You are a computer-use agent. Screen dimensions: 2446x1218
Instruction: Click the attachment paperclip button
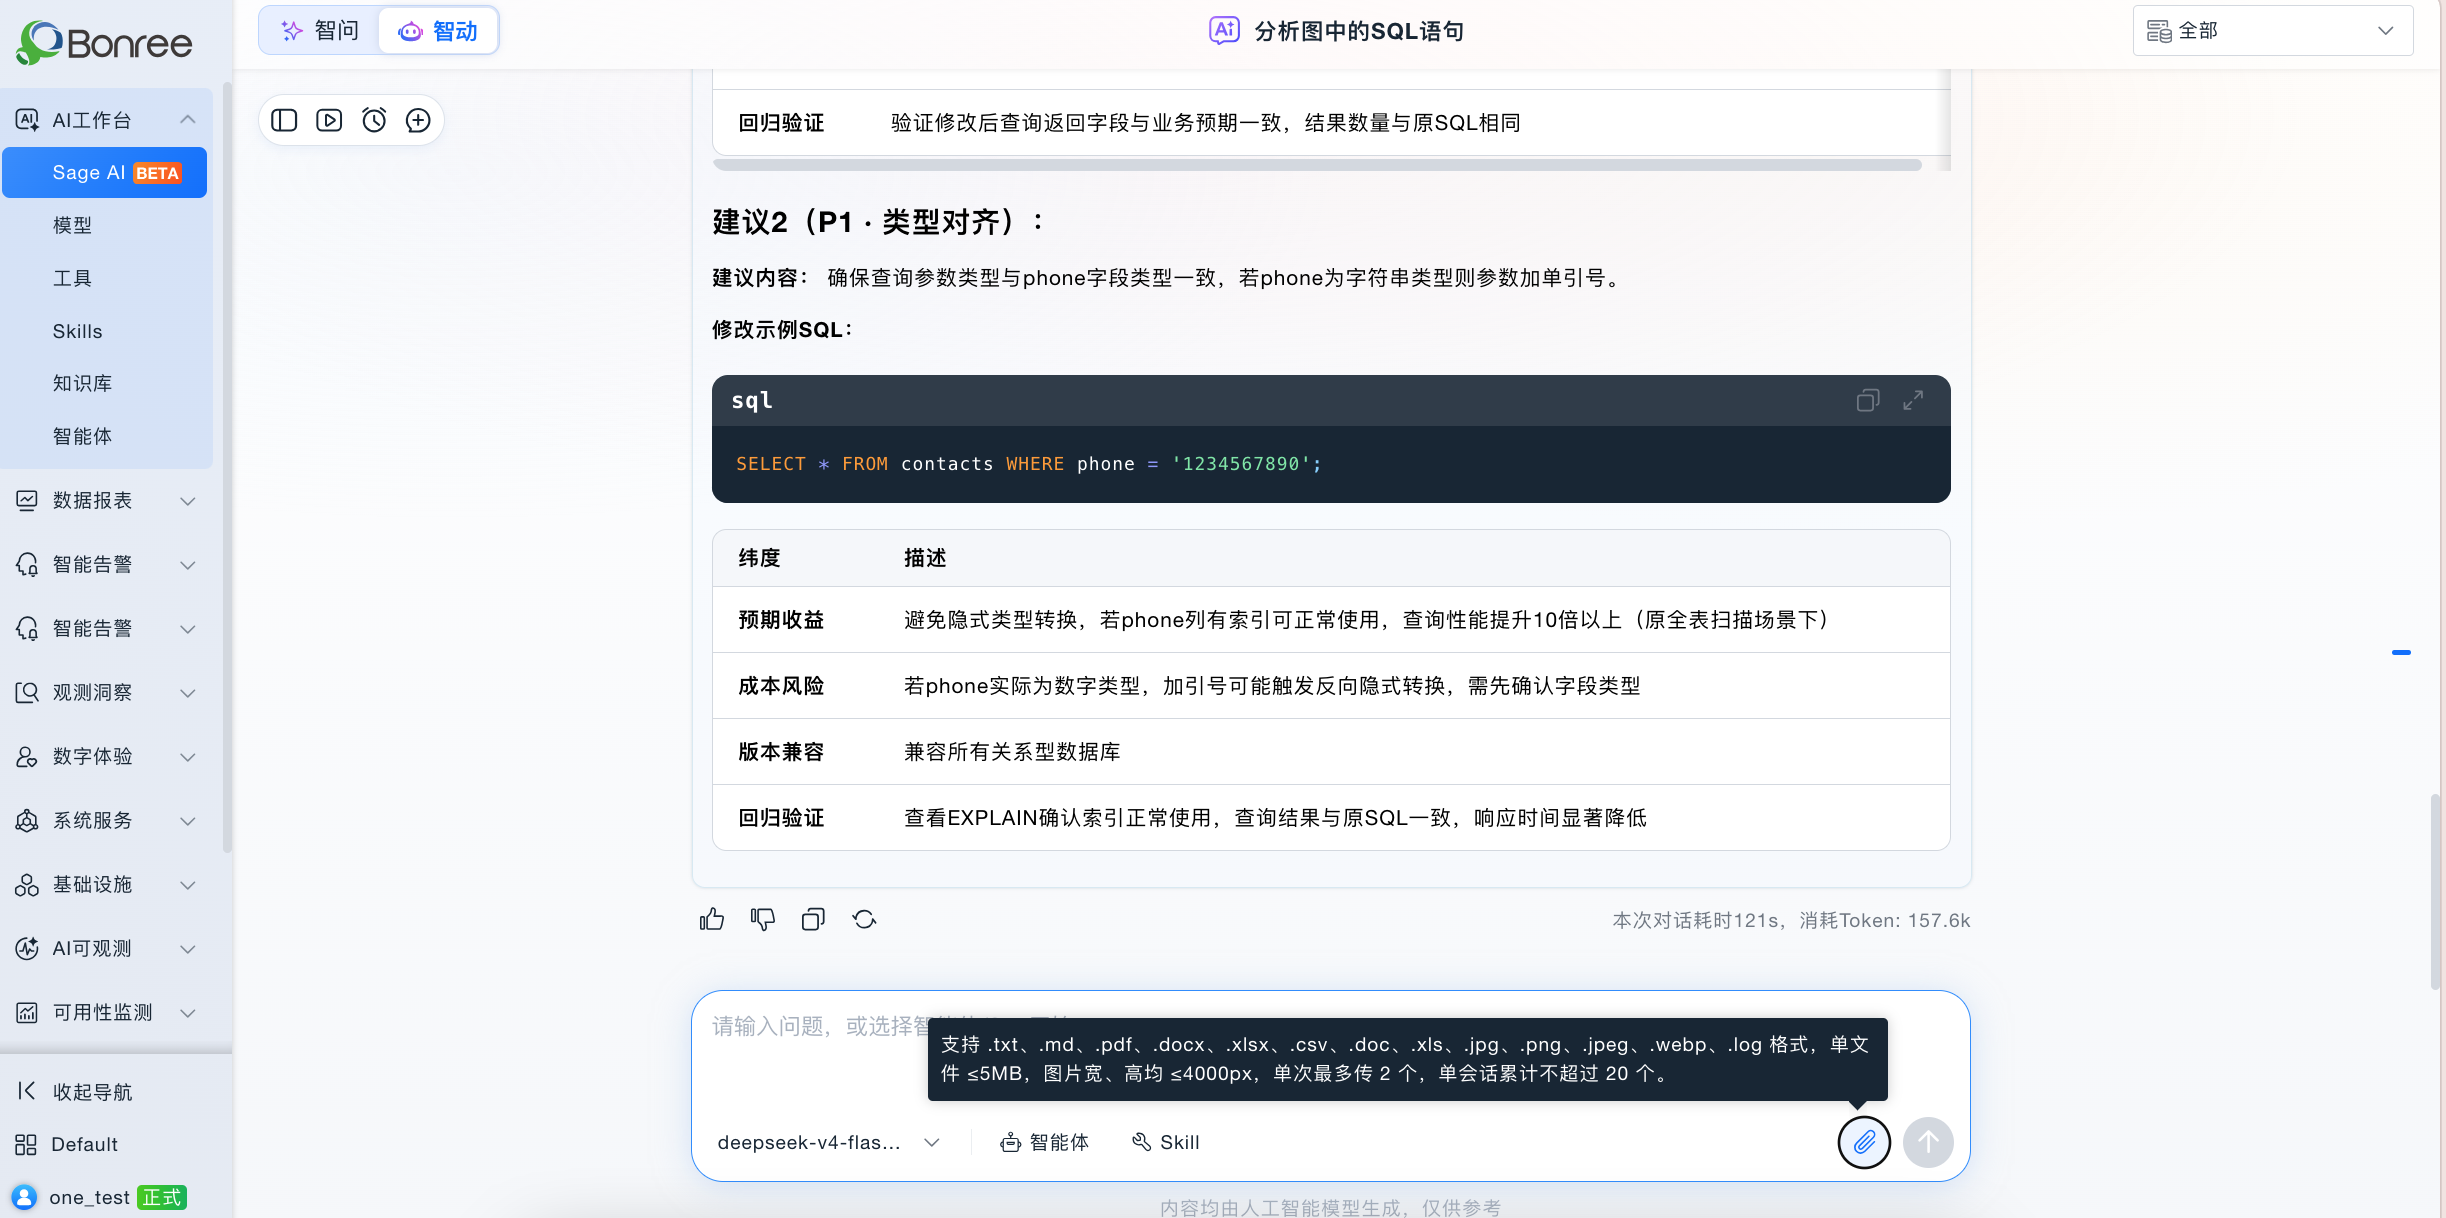[x=1864, y=1142]
